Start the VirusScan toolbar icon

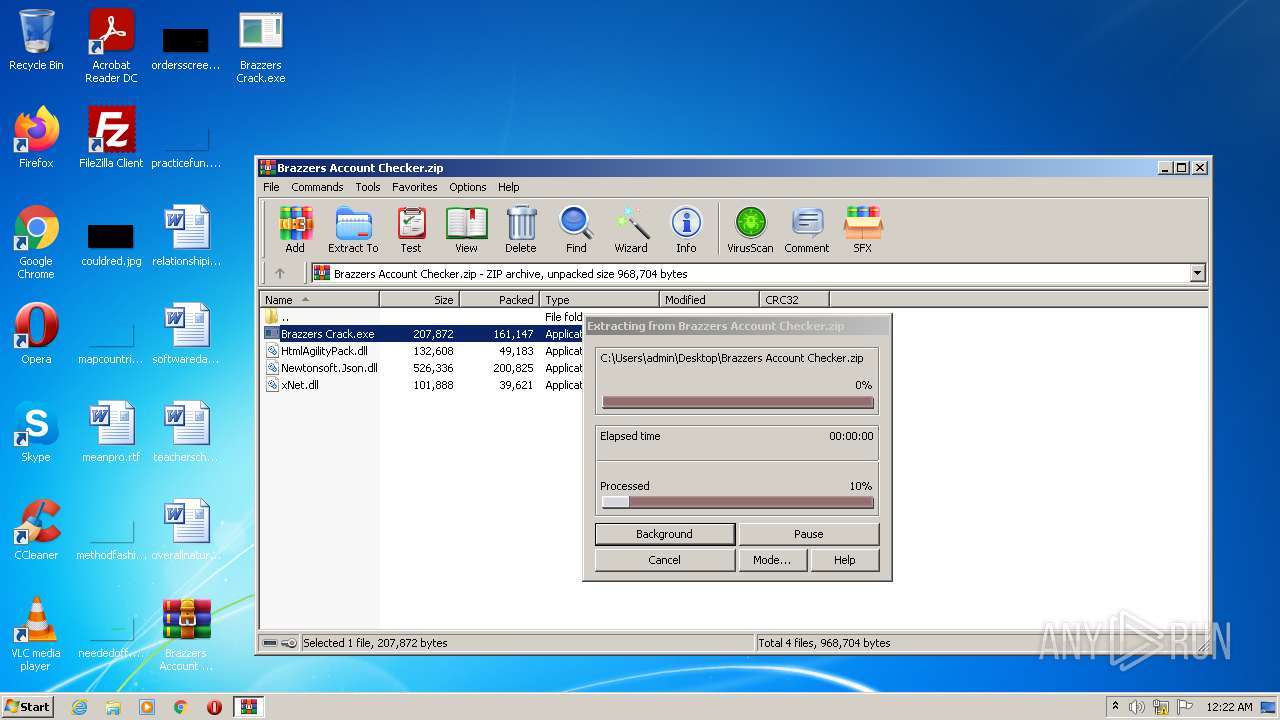coord(750,230)
